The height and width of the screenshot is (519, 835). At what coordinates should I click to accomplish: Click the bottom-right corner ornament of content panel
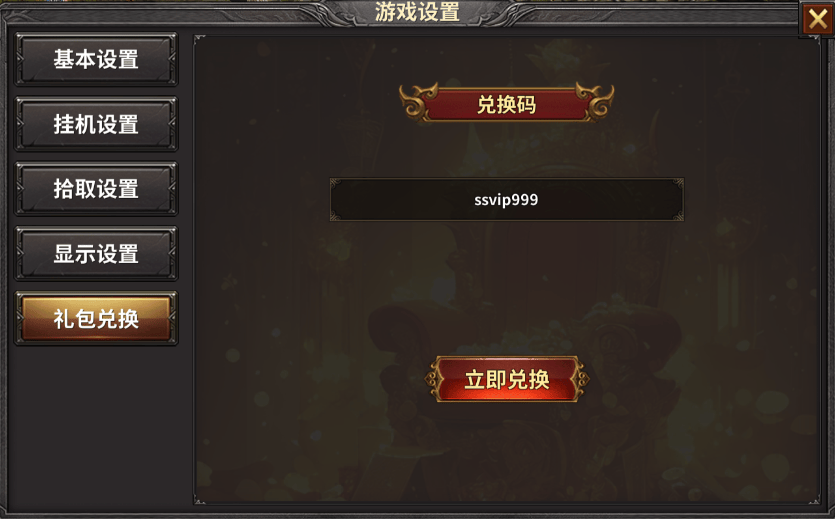click(x=814, y=499)
